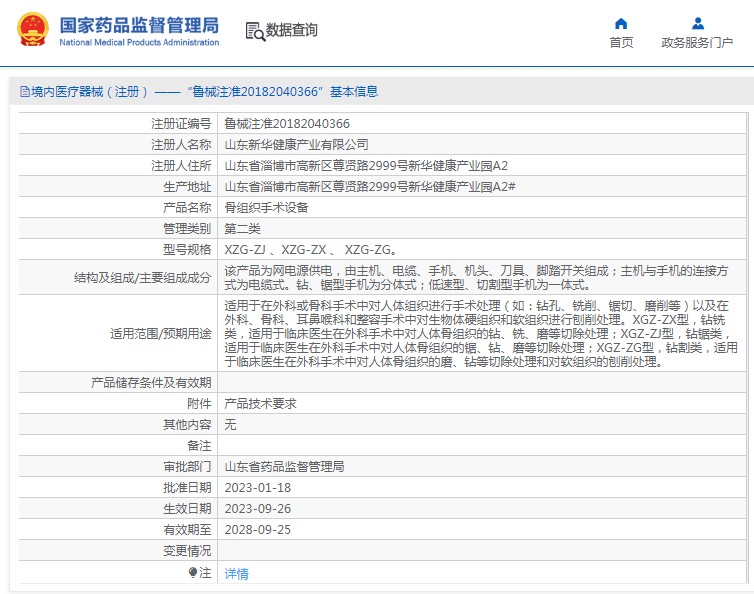Viewport: 754px width, 594px height.
Task: Open the government service portal person icon
Action: coord(698,23)
